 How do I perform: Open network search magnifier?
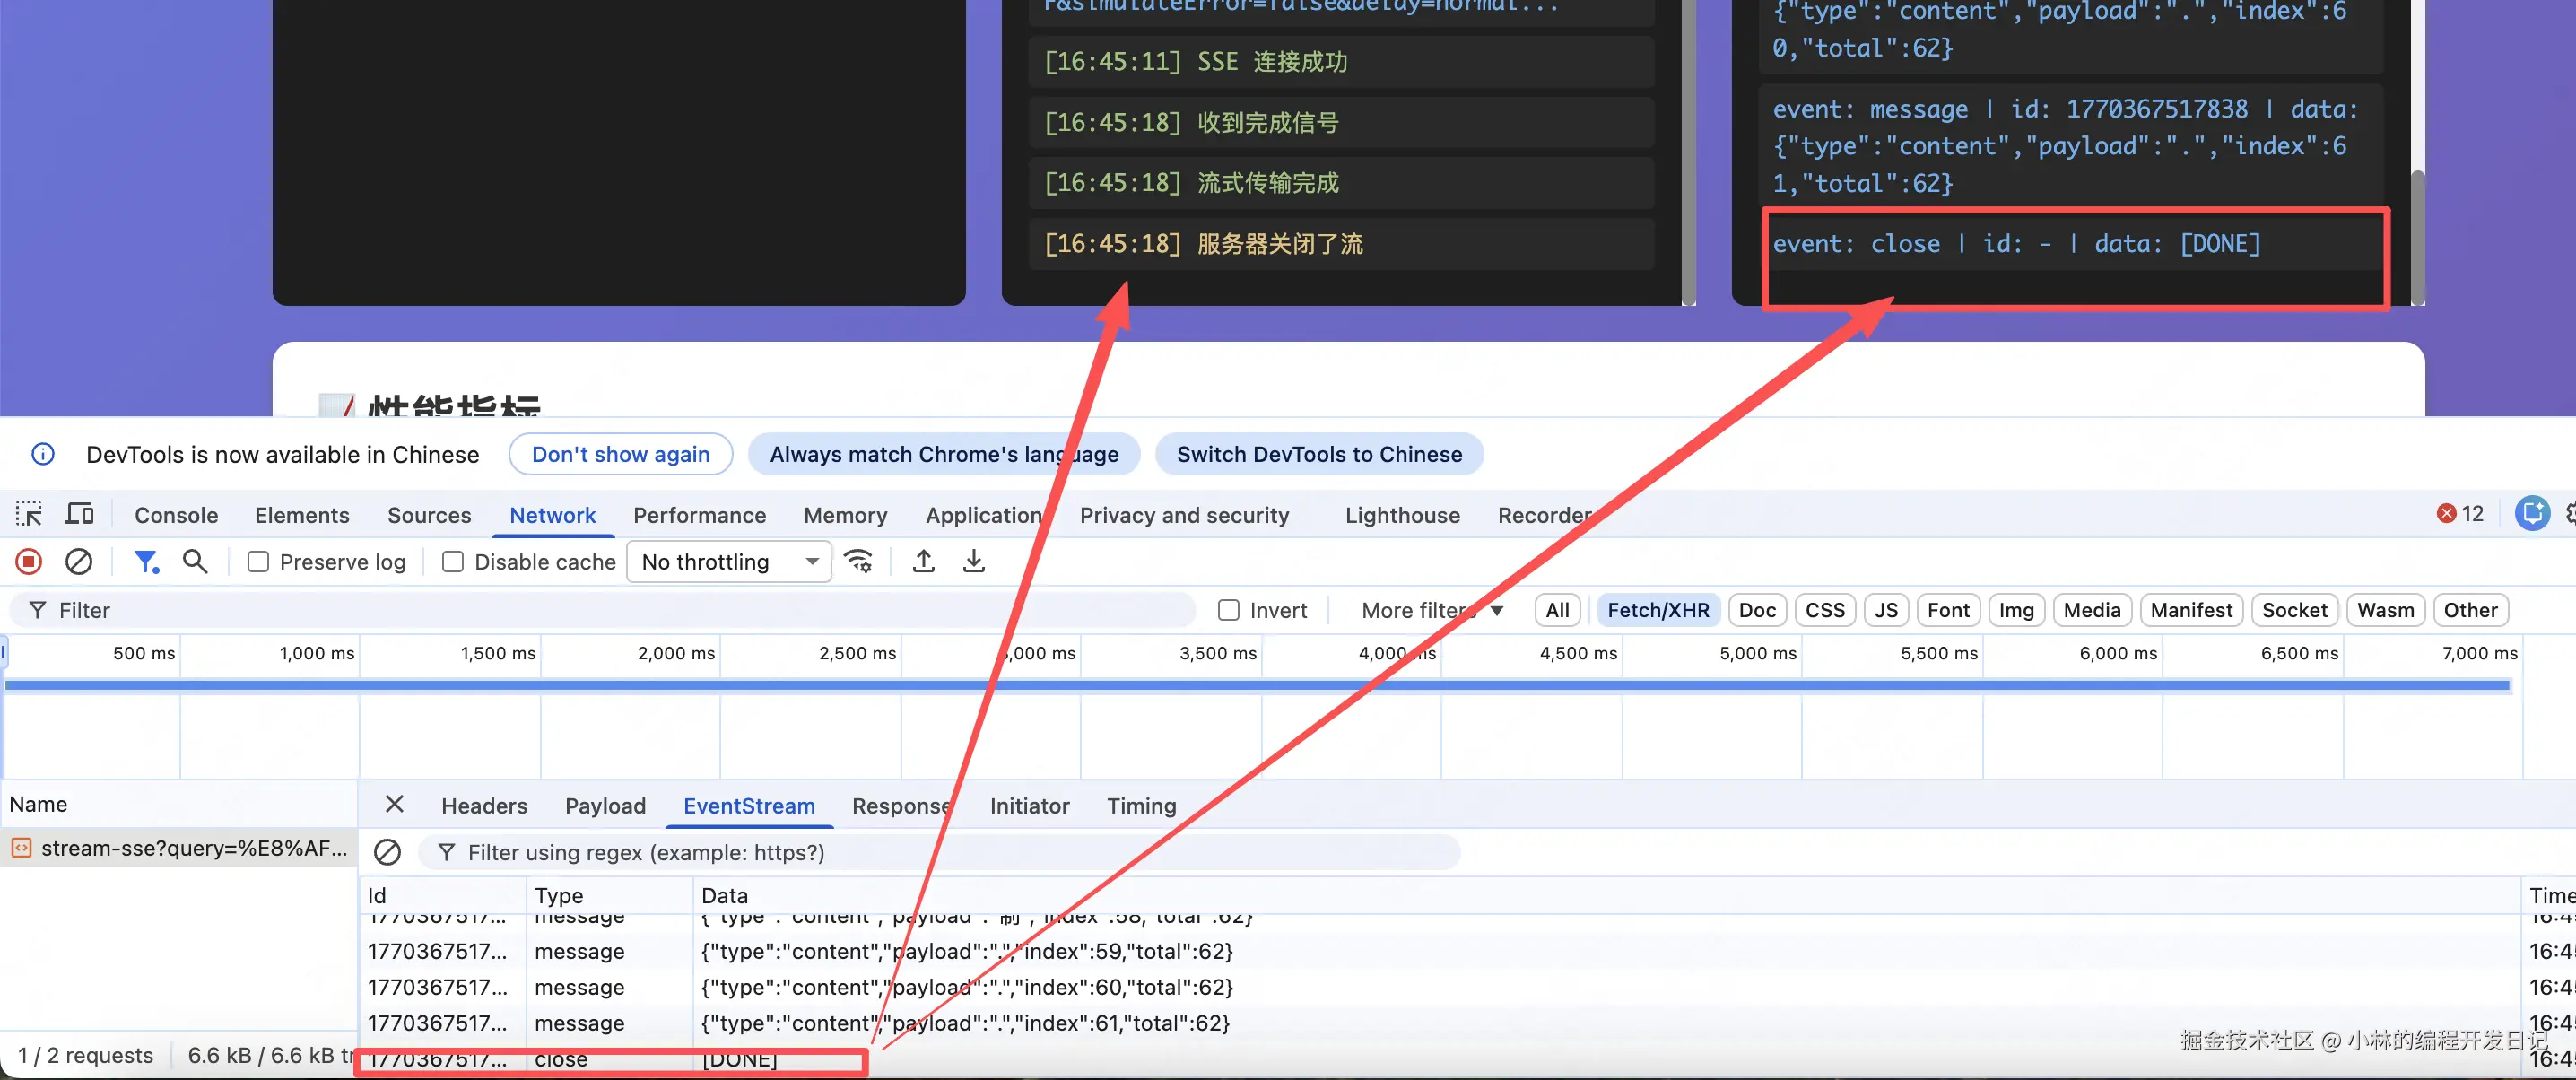pyautogui.click(x=195, y=562)
